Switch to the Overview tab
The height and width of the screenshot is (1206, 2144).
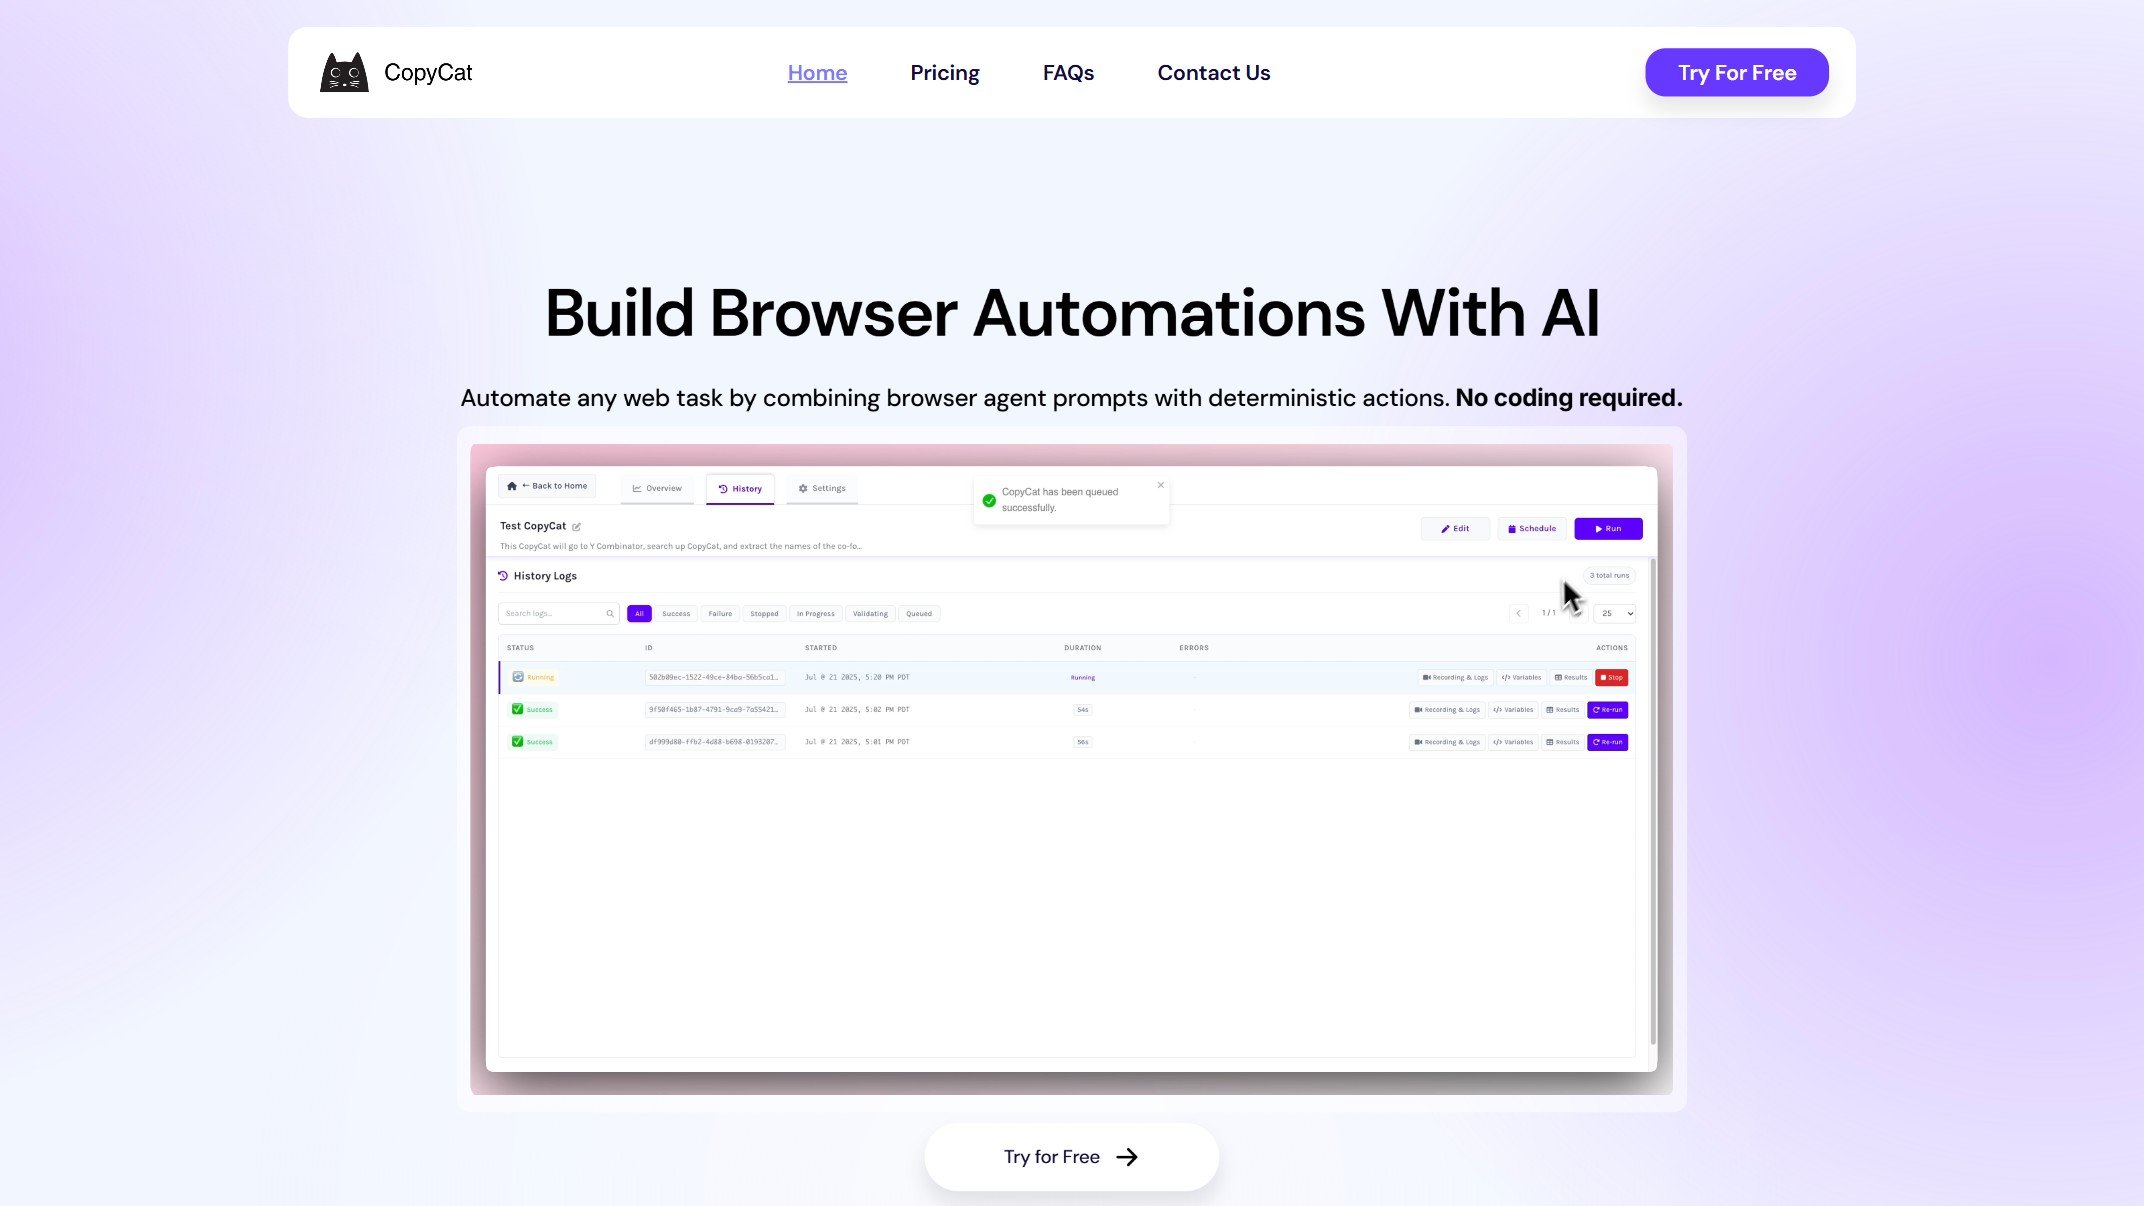coord(657,488)
